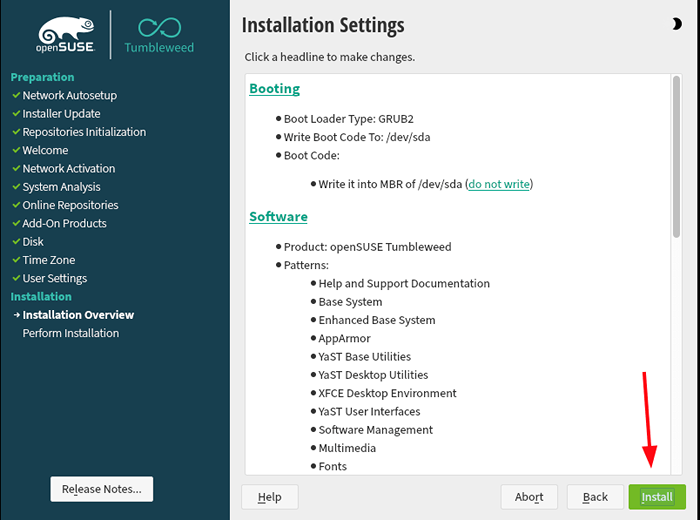Select the Time Zone step
Viewport: 700px width, 520px height.
(x=49, y=260)
